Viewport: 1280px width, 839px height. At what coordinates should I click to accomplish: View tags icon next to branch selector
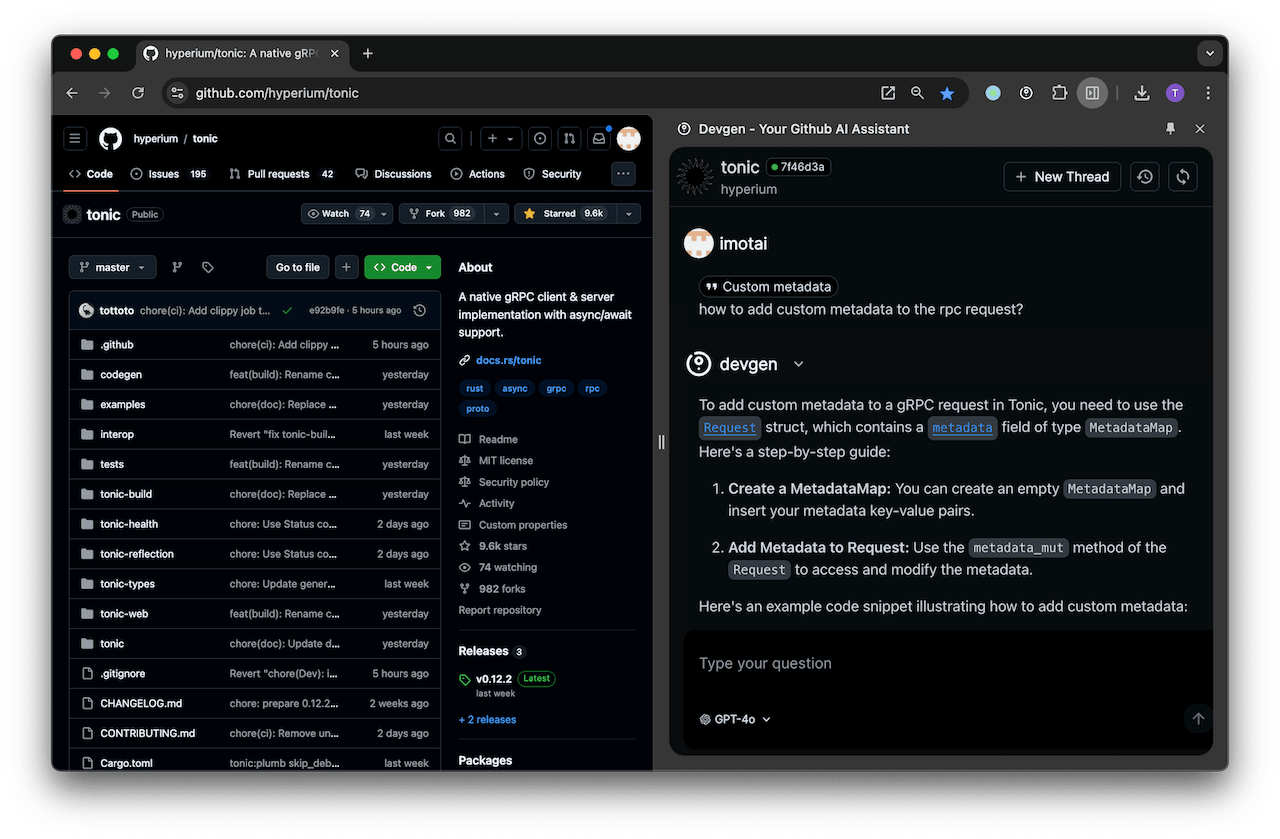(207, 267)
